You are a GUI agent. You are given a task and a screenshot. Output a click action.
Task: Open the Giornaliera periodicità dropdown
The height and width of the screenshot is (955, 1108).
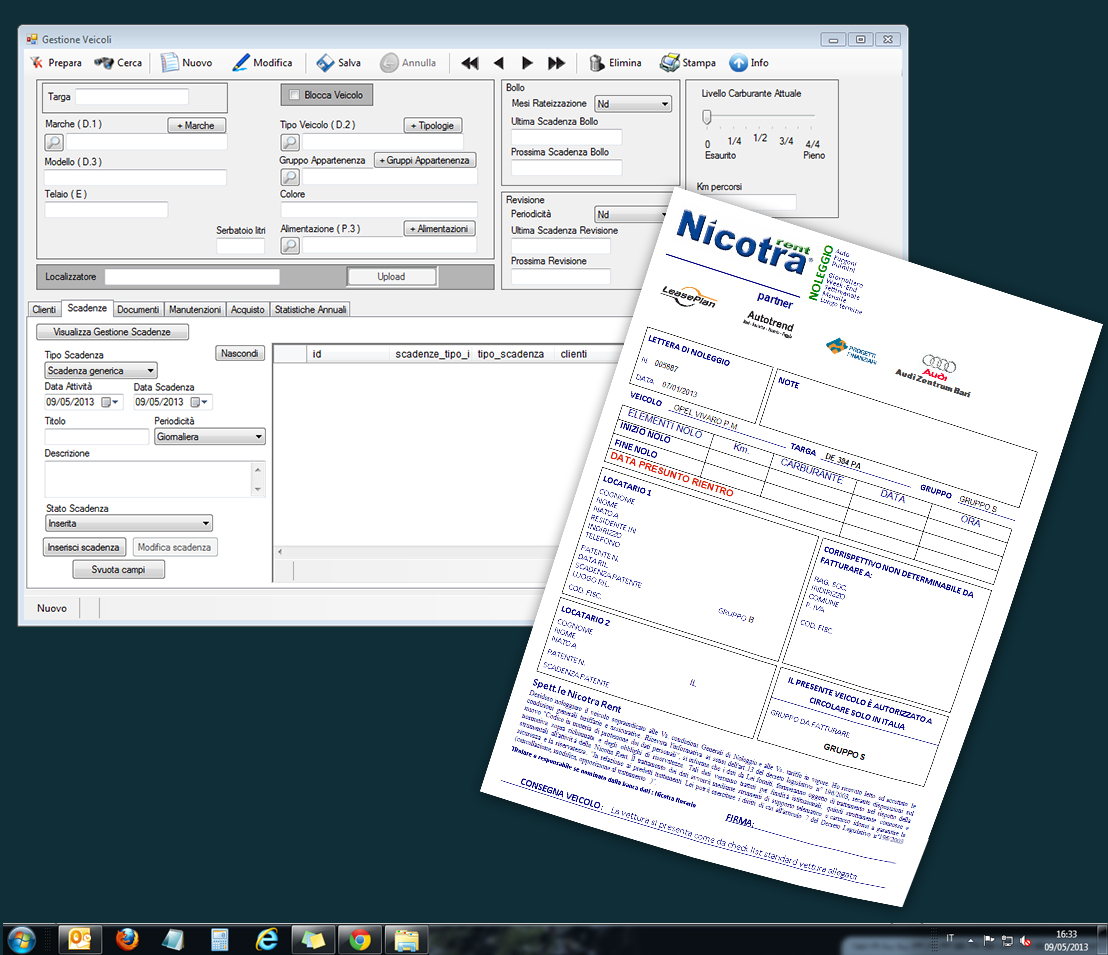[x=210, y=437]
